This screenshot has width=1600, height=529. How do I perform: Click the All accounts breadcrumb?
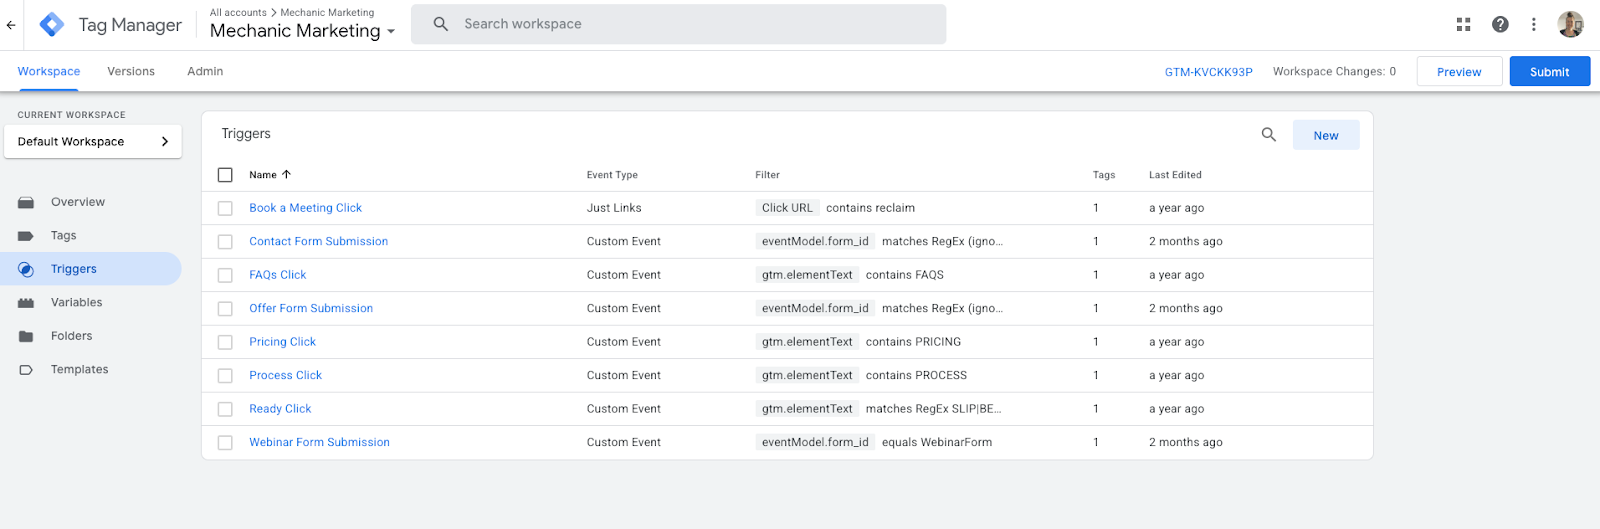pyautogui.click(x=238, y=13)
